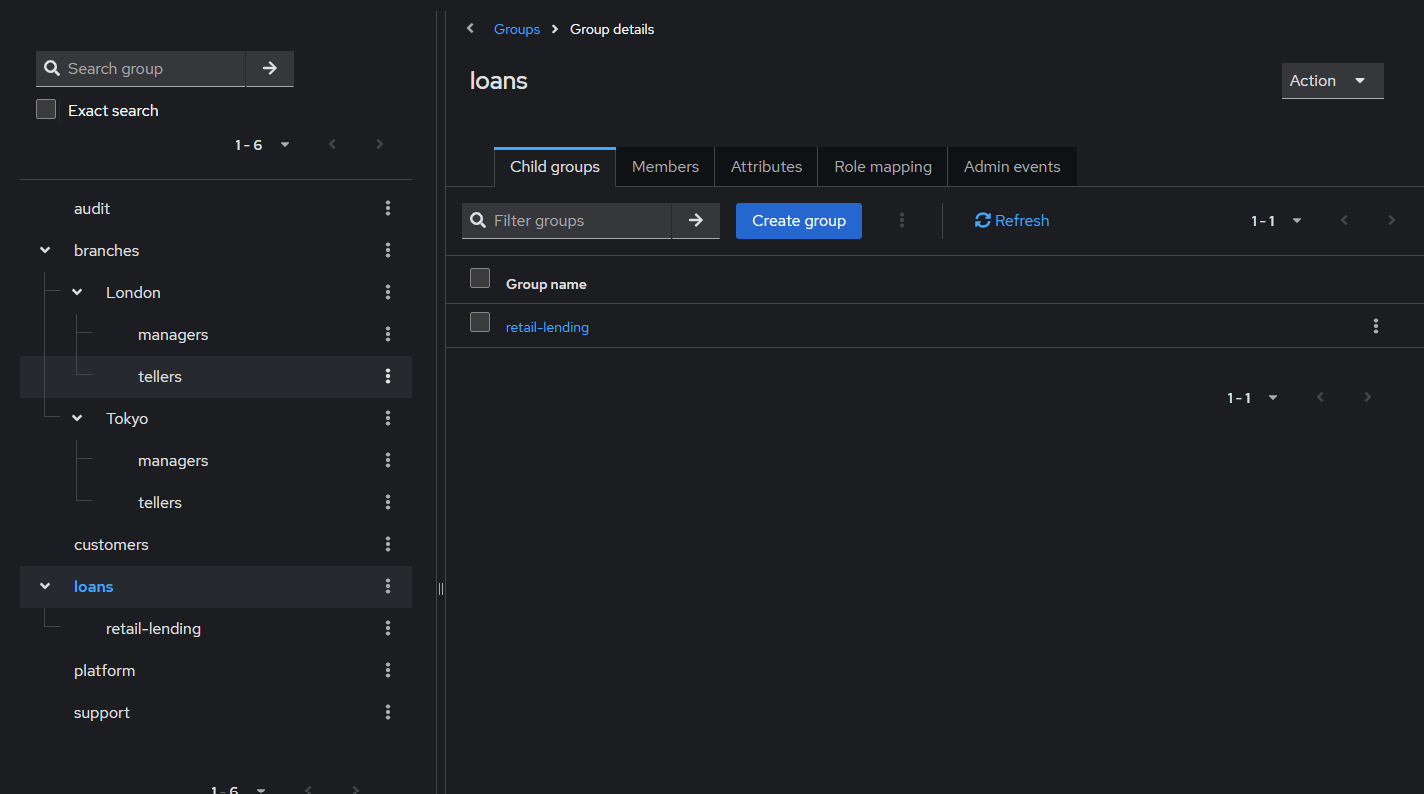Click the Create group button
The image size is (1424, 794).
(x=799, y=221)
